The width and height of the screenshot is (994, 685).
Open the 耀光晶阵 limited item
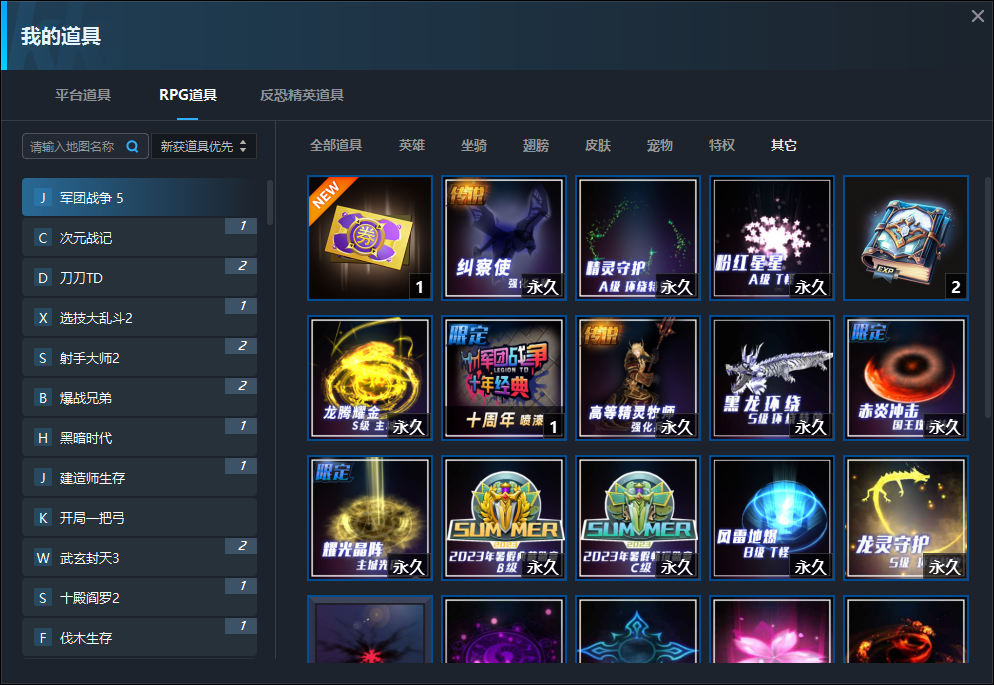click(370, 518)
